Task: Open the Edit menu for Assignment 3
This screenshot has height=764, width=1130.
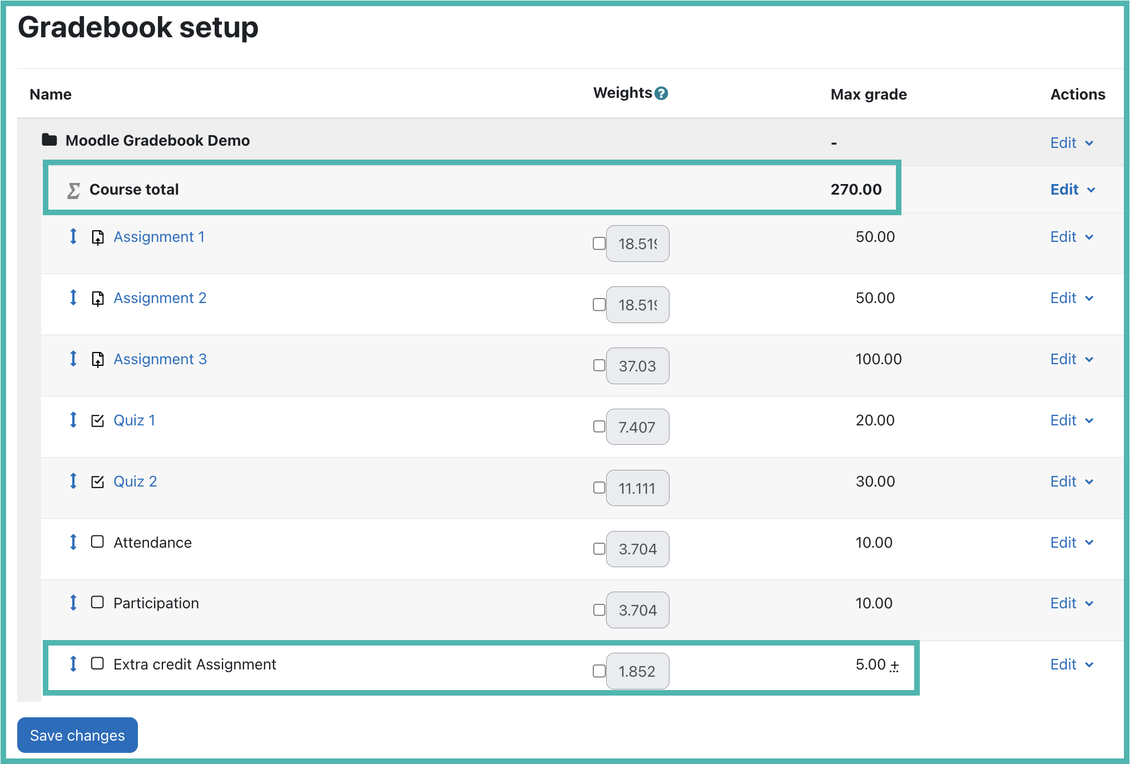Action: point(1071,359)
